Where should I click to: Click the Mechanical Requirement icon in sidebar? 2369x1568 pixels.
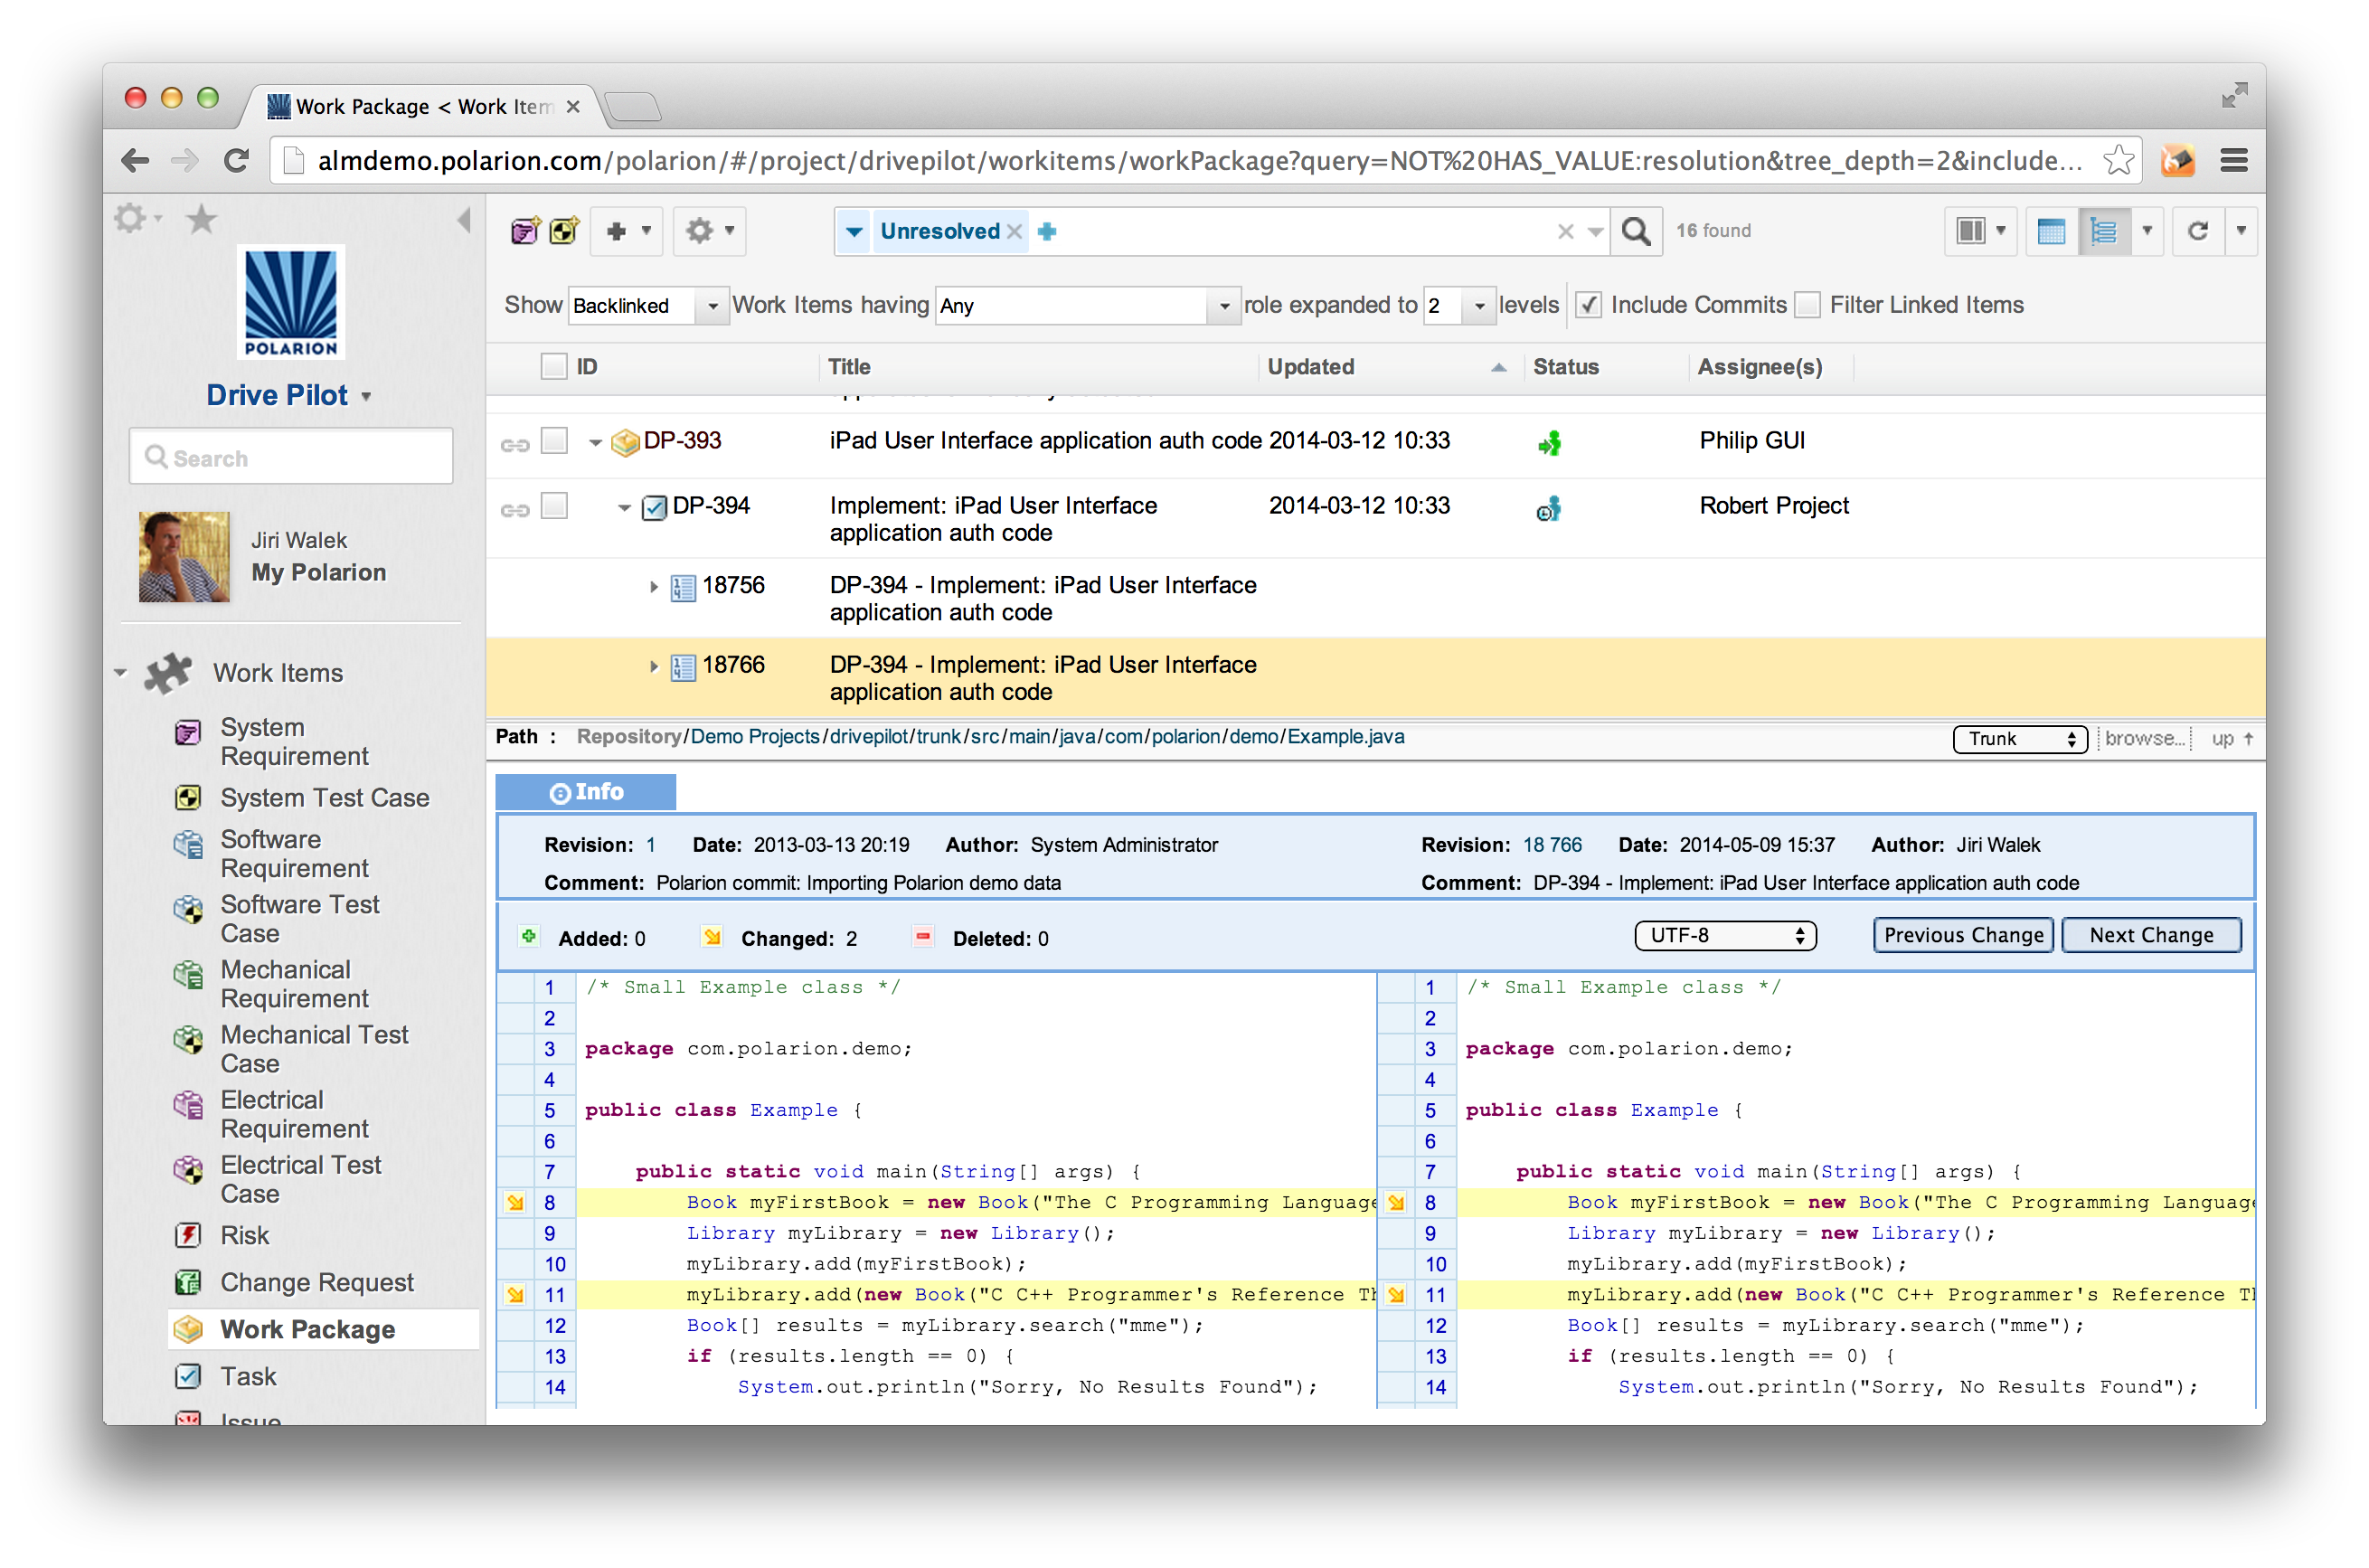tap(191, 969)
